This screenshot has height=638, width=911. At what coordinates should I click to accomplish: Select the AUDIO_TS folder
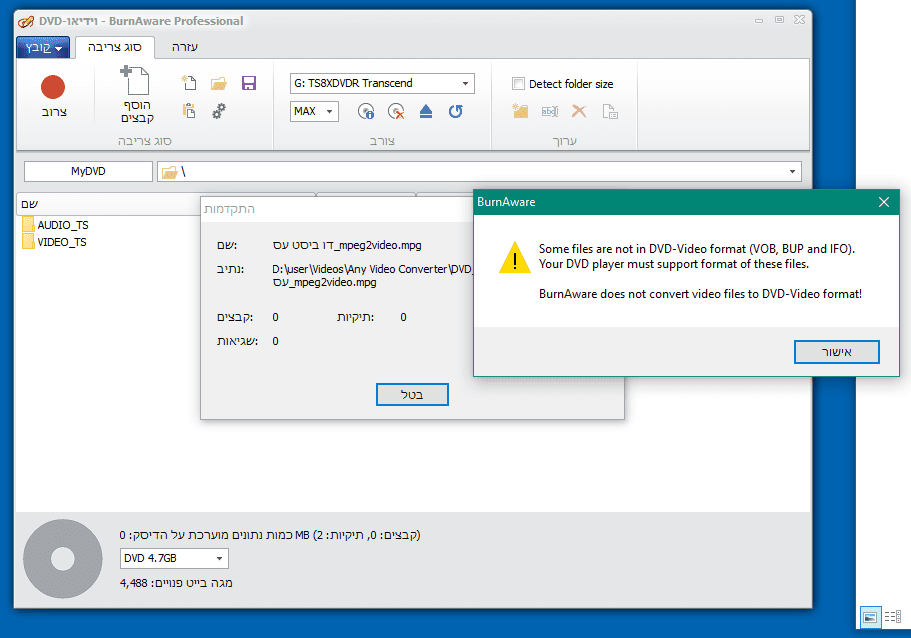pos(55,225)
